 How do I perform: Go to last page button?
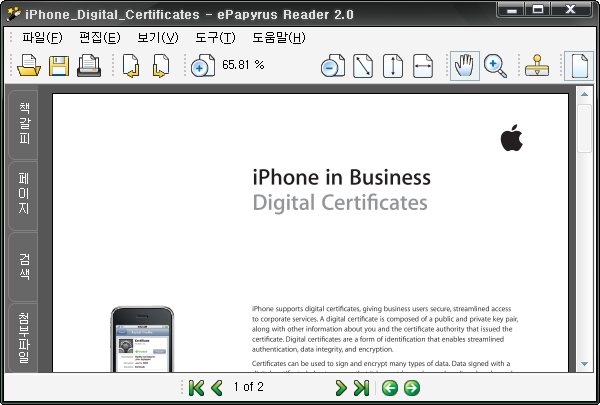click(x=361, y=388)
